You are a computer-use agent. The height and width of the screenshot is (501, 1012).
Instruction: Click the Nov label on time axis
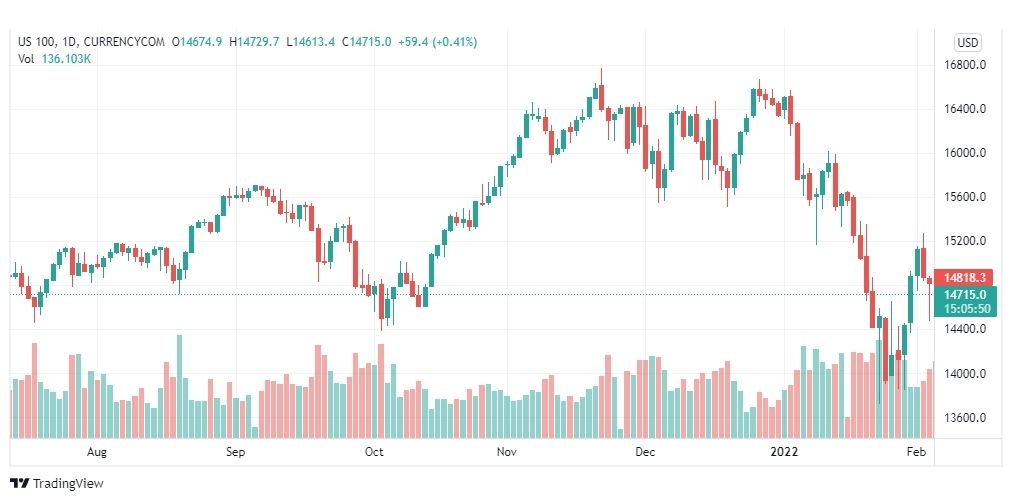pyautogui.click(x=507, y=451)
